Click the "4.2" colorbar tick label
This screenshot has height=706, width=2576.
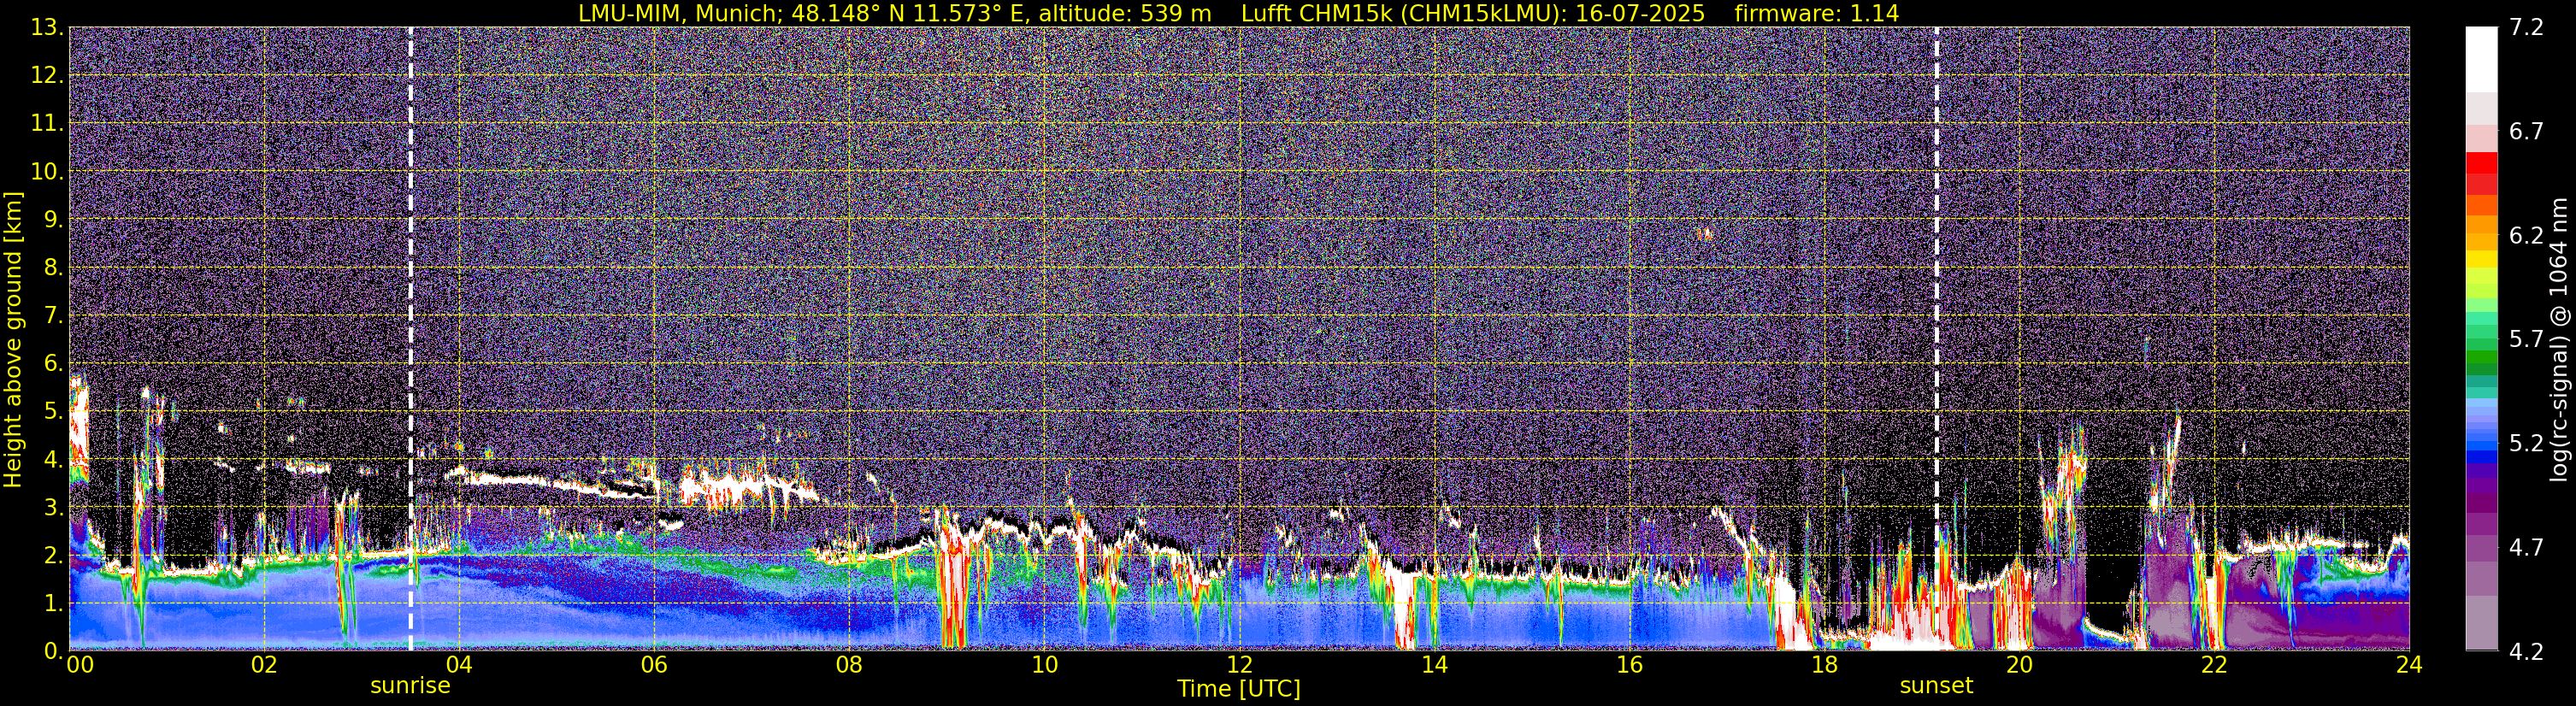coord(2527,652)
